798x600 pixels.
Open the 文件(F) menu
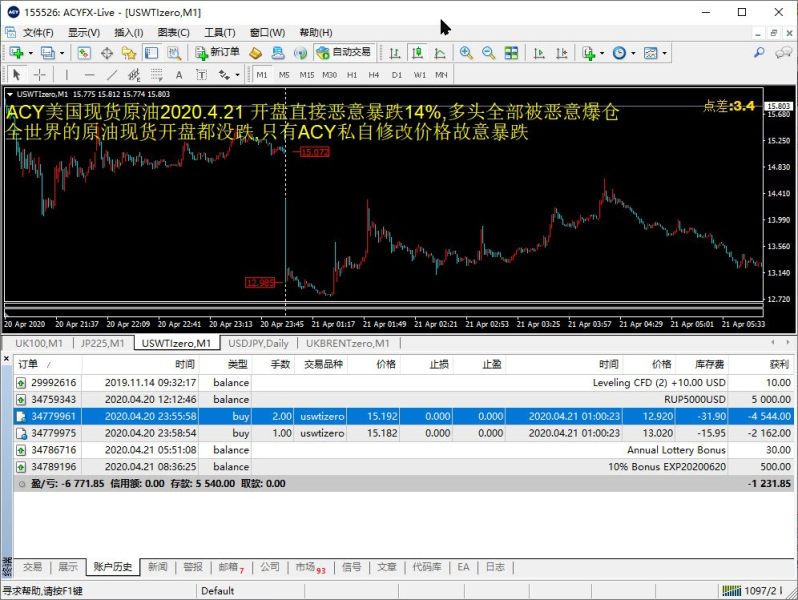coord(38,33)
